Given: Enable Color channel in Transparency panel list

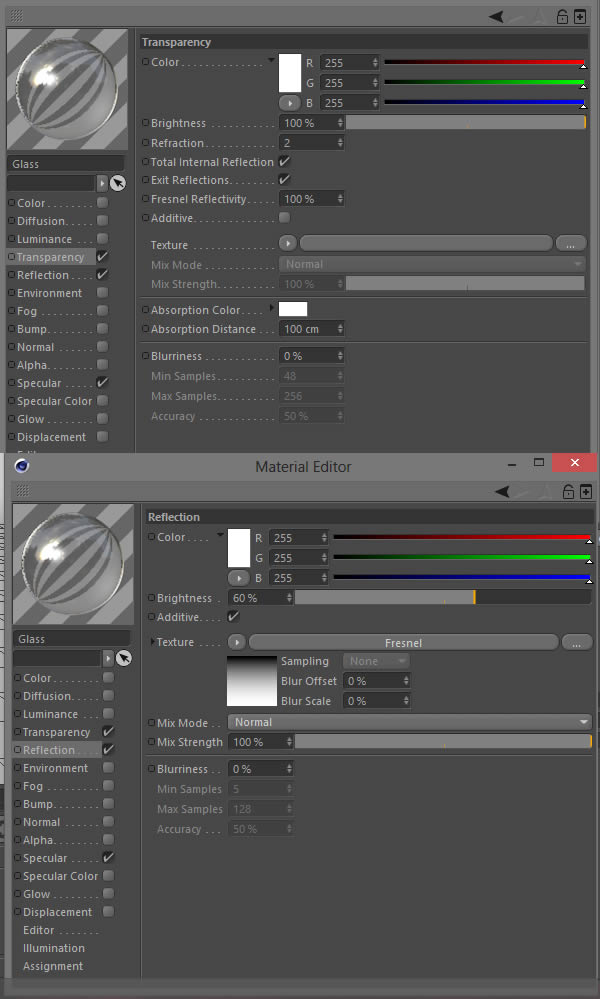Looking at the screenshot, I should click(102, 203).
